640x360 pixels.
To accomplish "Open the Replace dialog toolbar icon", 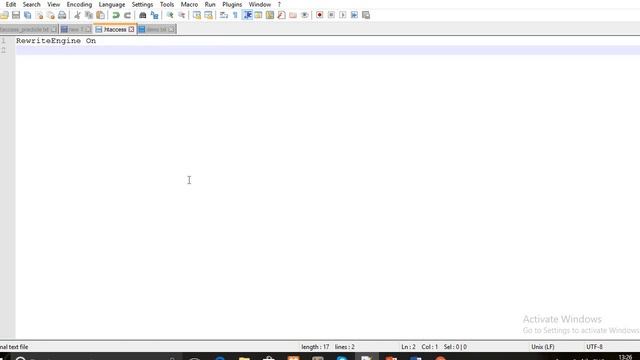I will pyautogui.click(x=154, y=15).
